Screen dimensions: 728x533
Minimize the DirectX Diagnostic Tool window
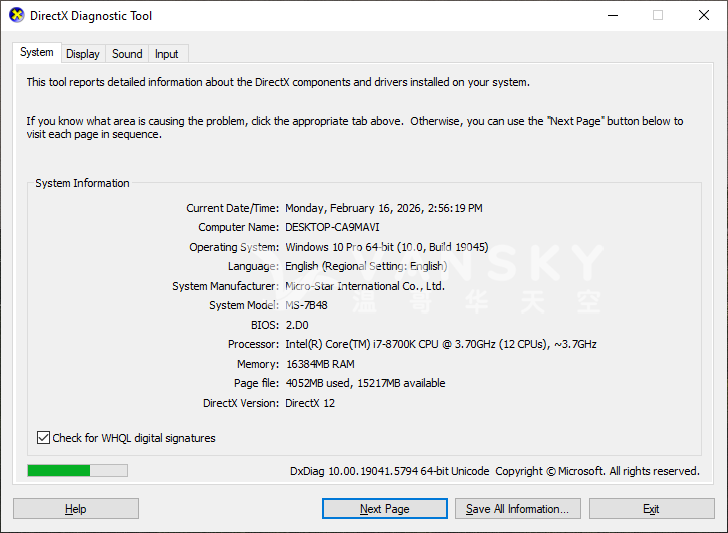click(613, 16)
